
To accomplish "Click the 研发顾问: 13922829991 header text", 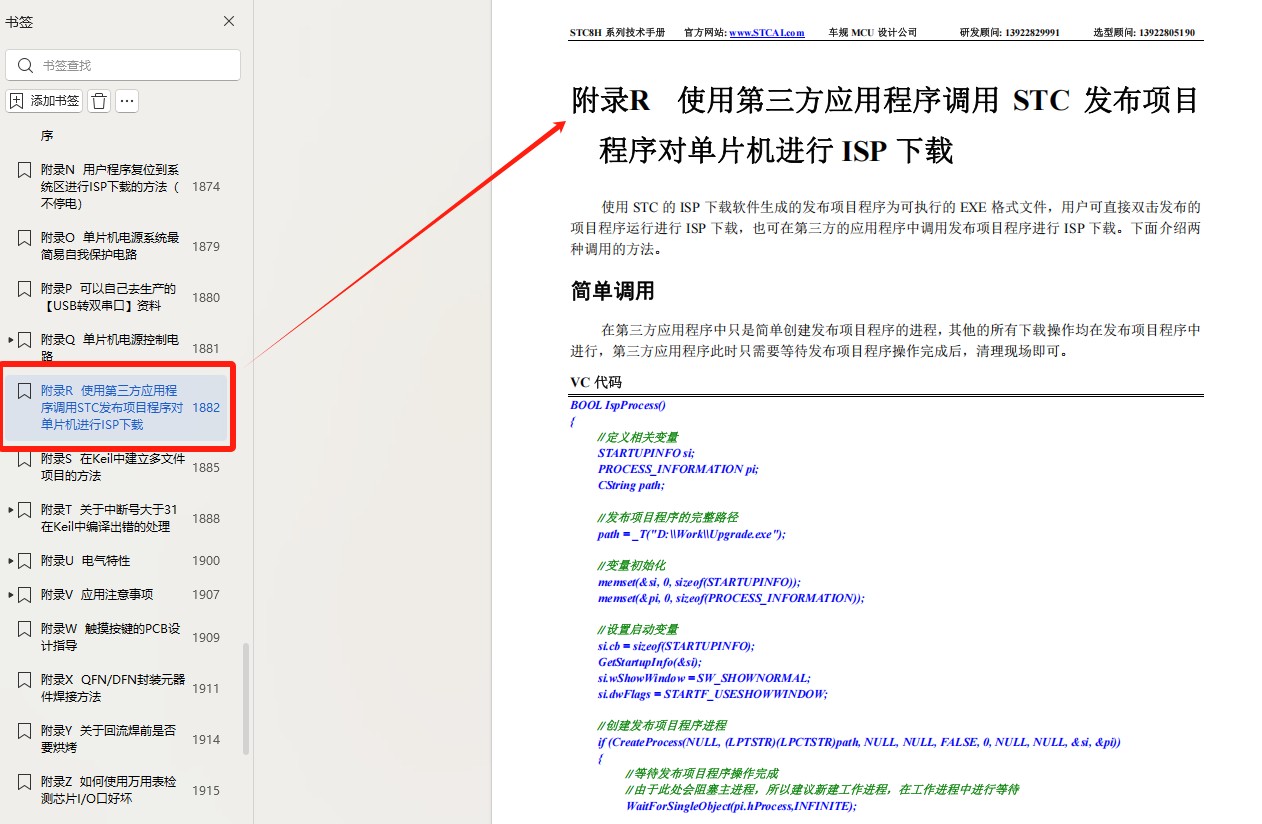I will pyautogui.click(x=1009, y=33).
